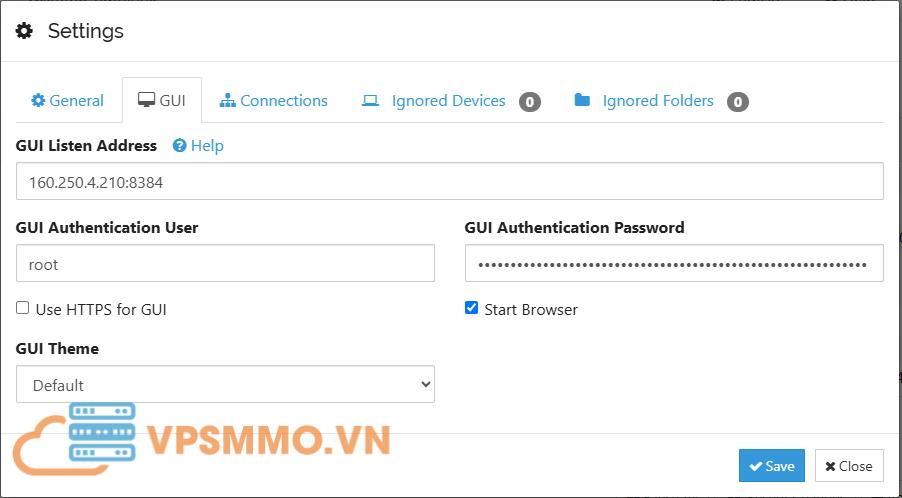Screen dimensions: 902x498
Task: Enable Use HTTPS for GUI checkbox
Action: (23, 308)
